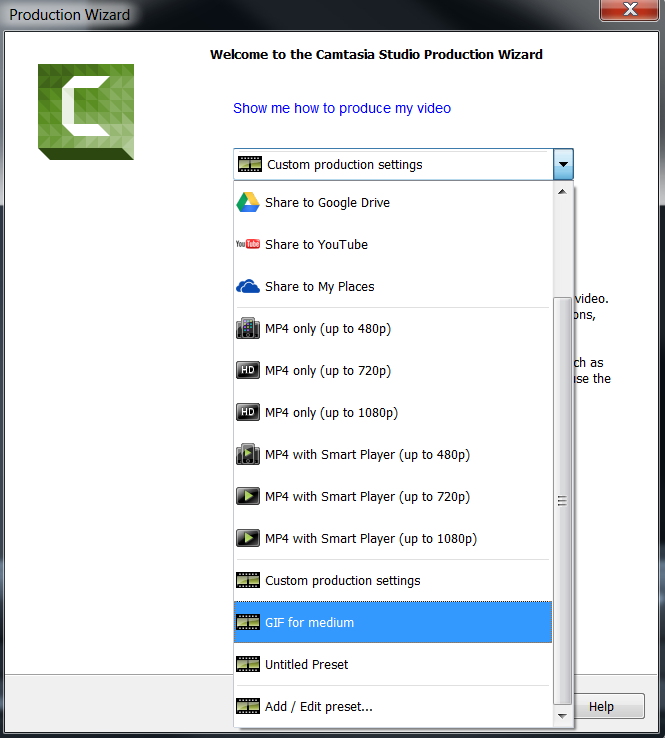Image resolution: width=665 pixels, height=738 pixels.
Task: Click the mobile device icon for MP4 480p
Action: click(x=248, y=328)
